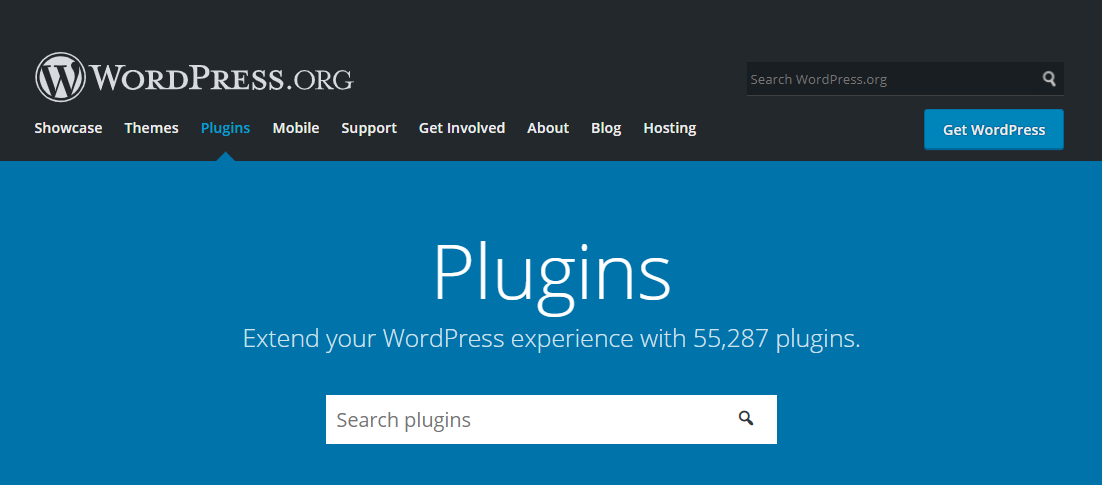Click the magnifier icon in Search plugins box
This screenshot has width=1102, height=485.
point(746,419)
